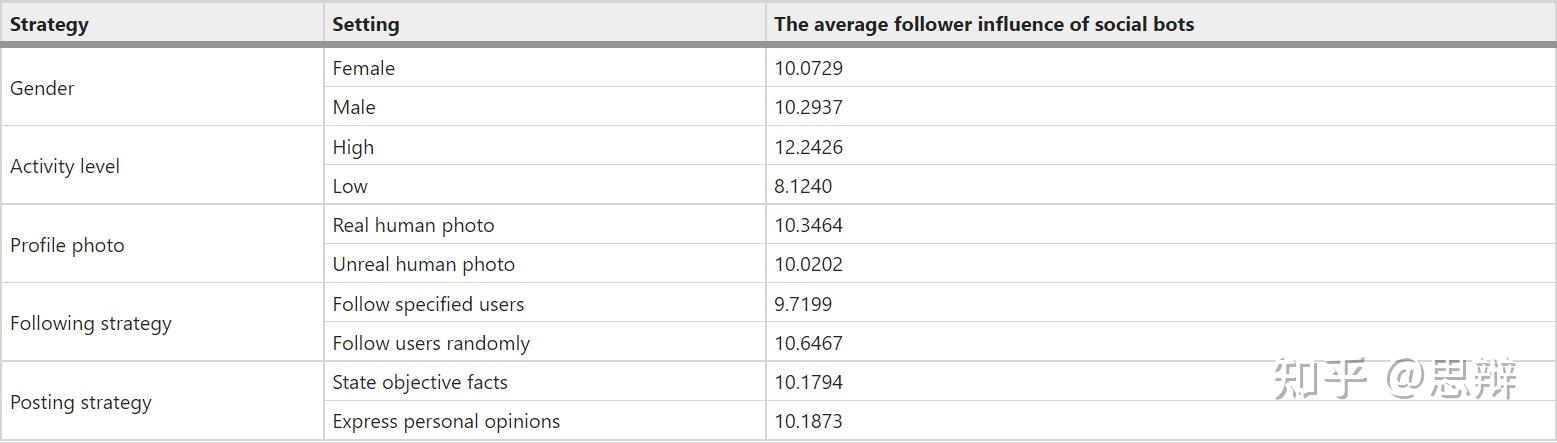Viewport: 1557px width, 443px height.
Task: Select the Profile photo strategy cell
Action: tap(162, 245)
